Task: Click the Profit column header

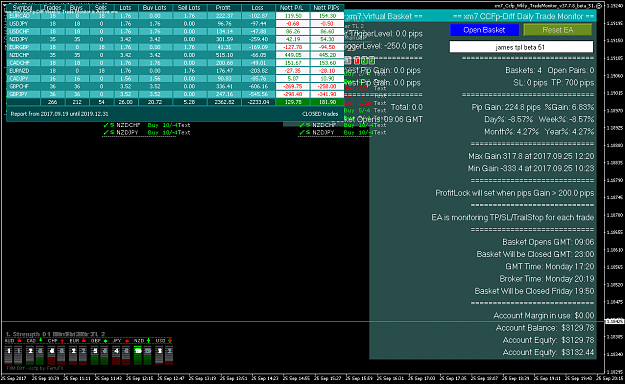Action: [223, 8]
